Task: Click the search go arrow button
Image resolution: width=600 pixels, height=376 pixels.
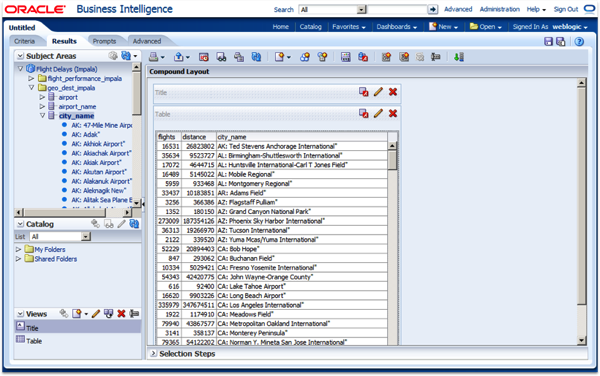Action: point(433,10)
